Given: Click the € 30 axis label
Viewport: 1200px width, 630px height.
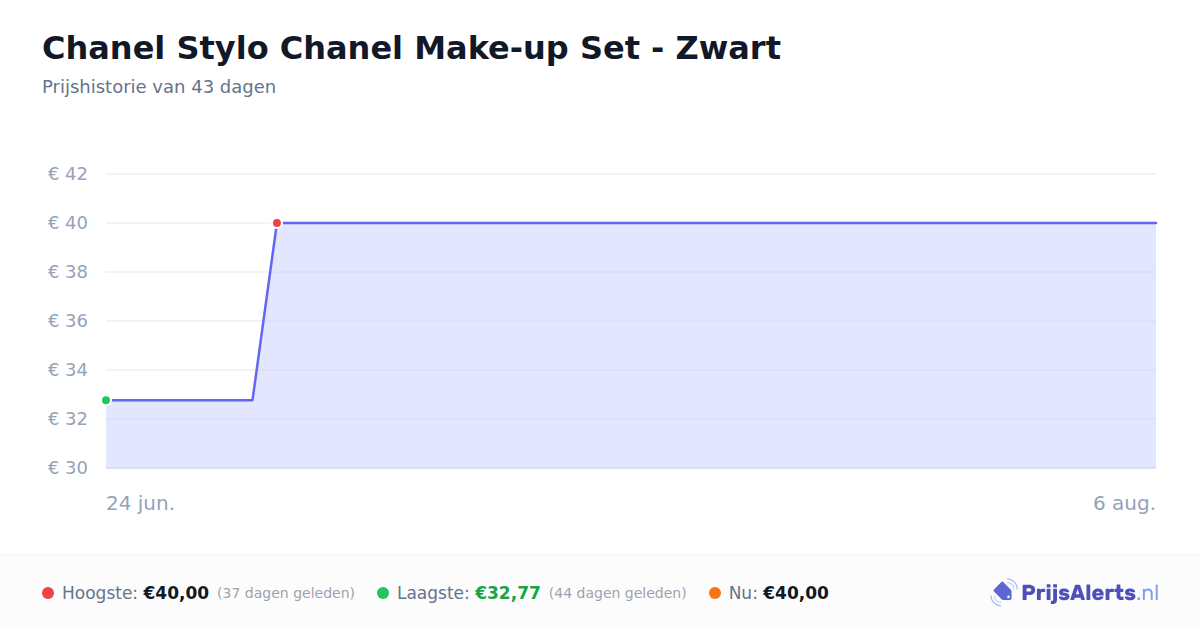Looking at the screenshot, I should [68, 468].
